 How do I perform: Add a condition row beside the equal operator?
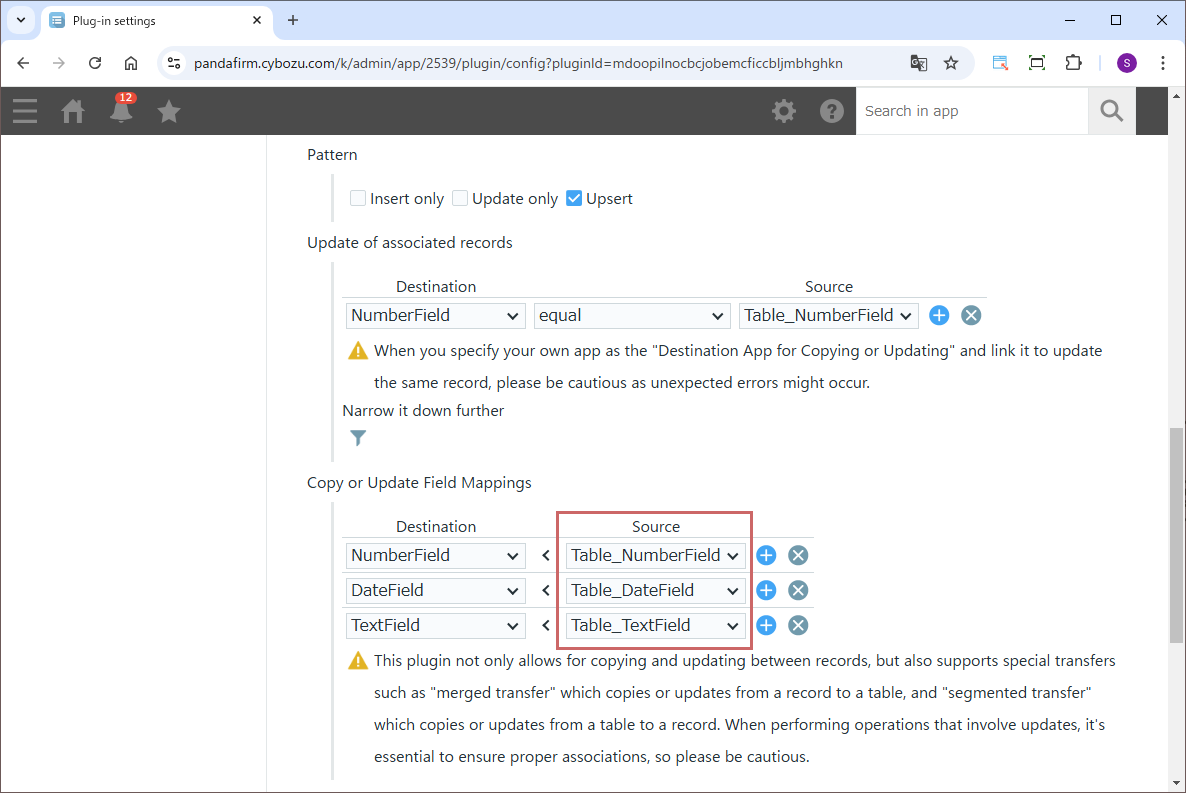click(x=939, y=315)
